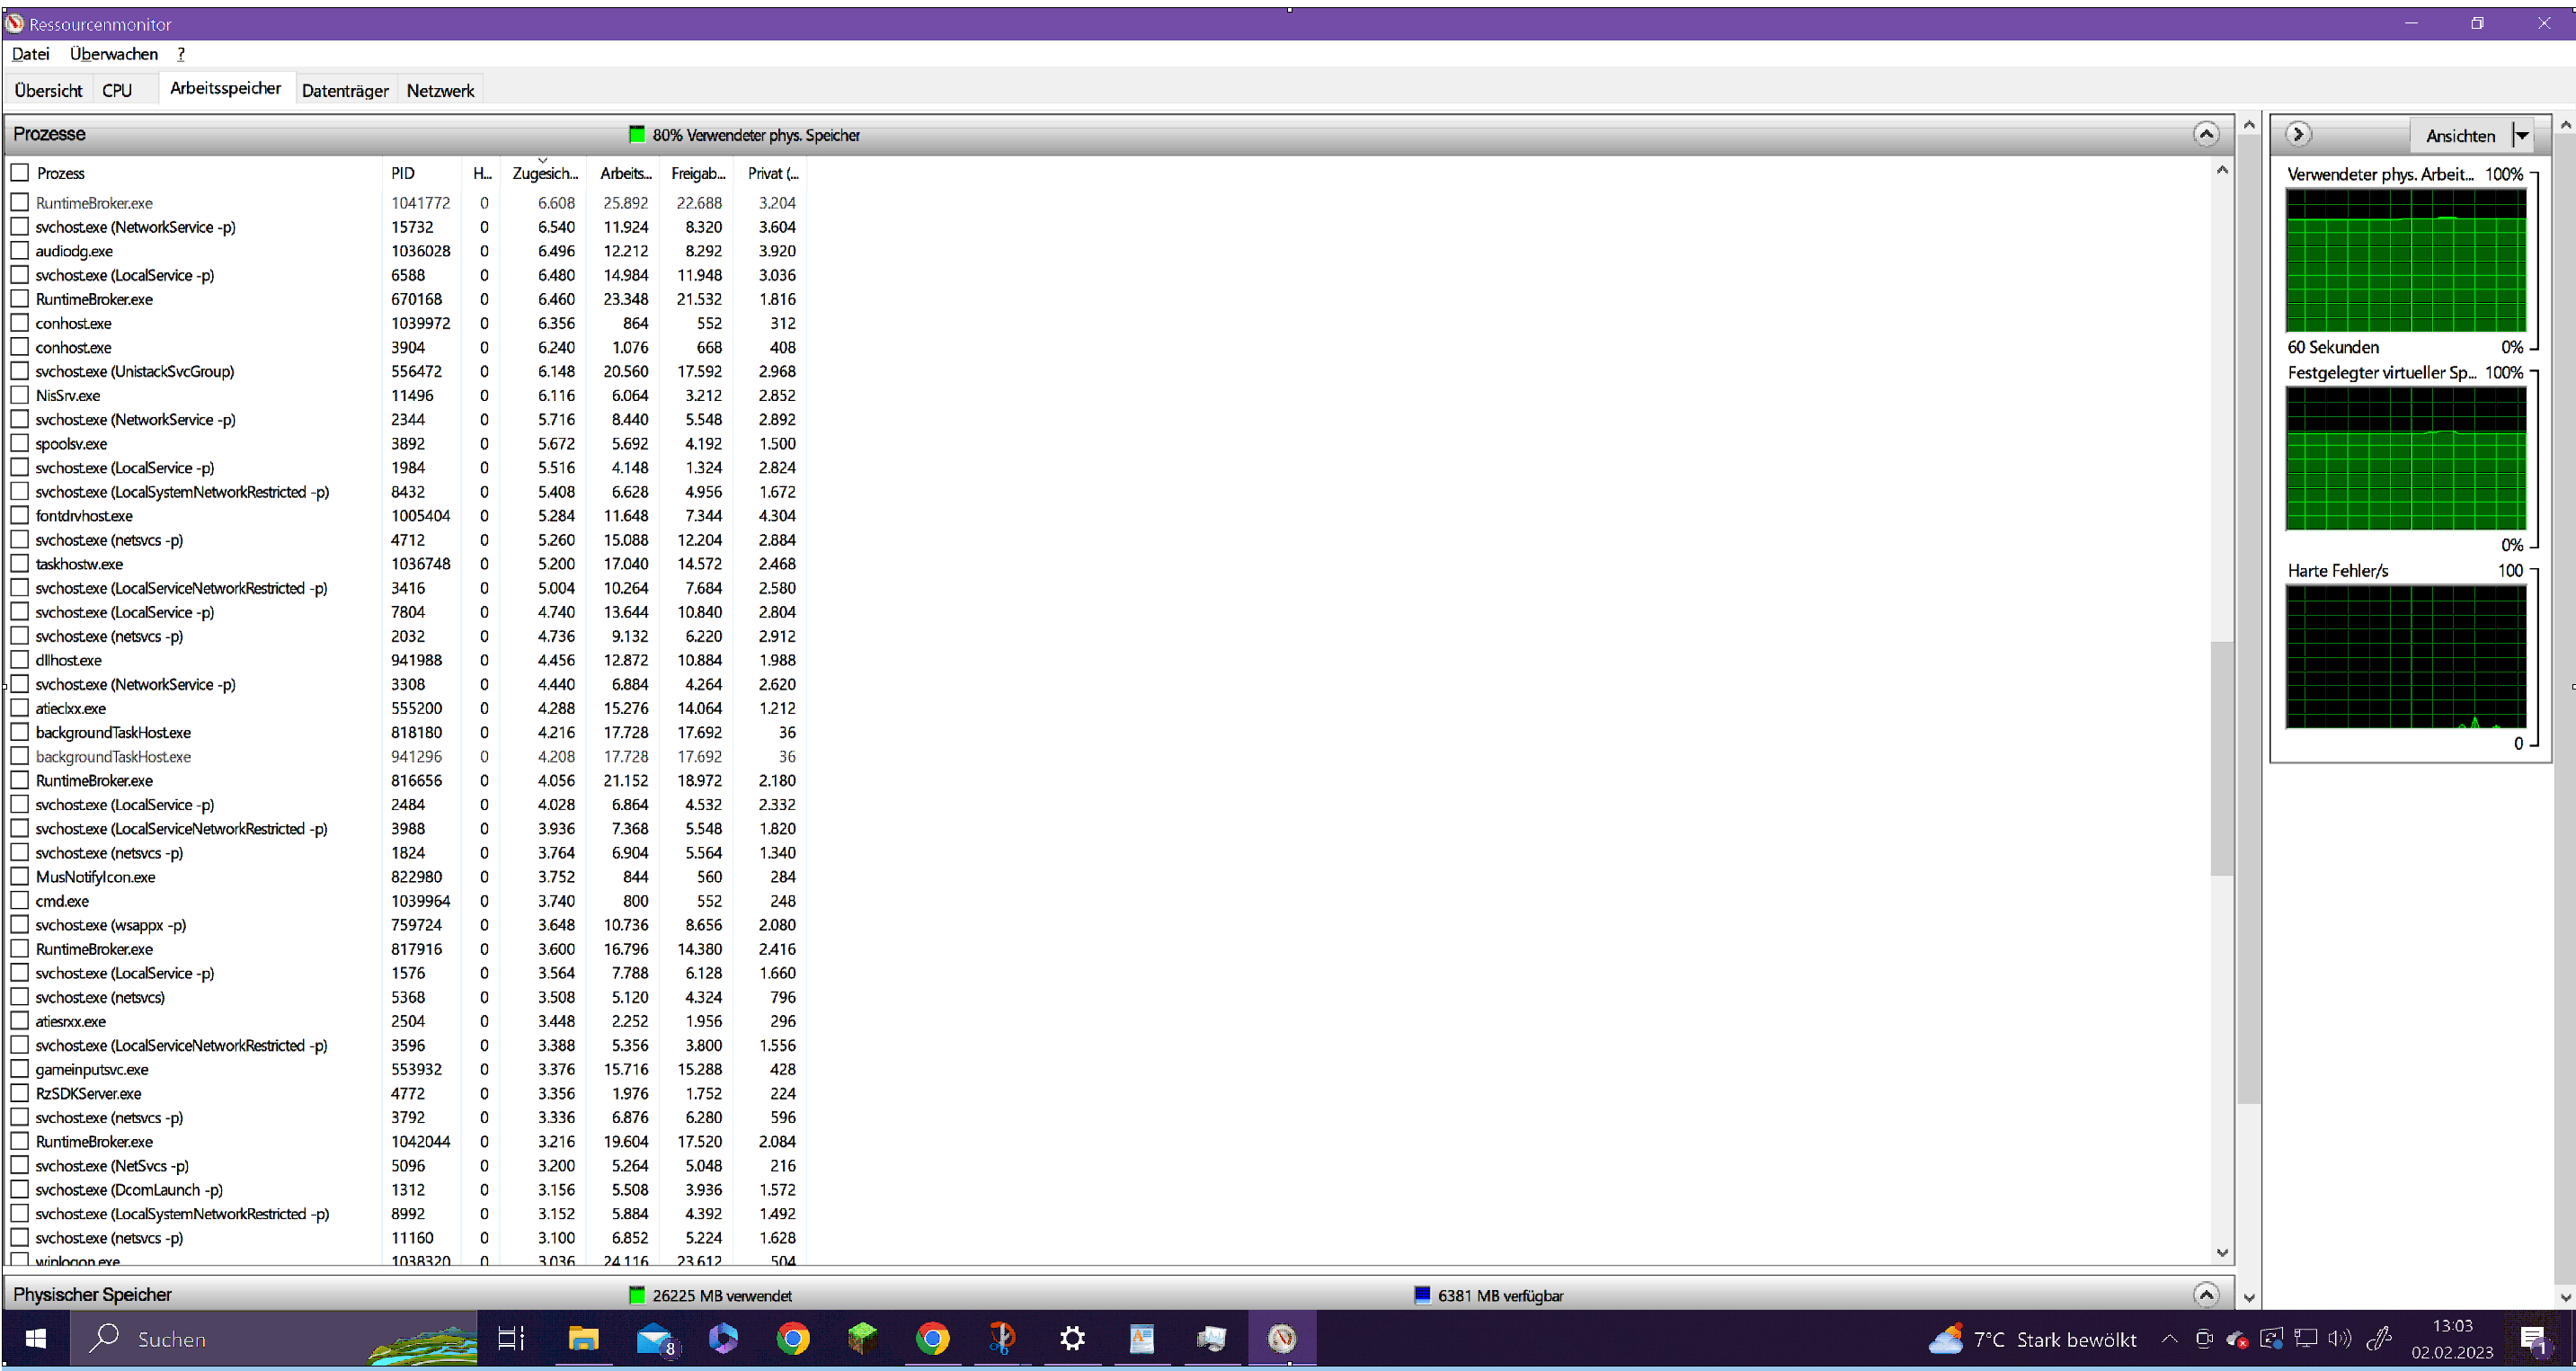The image size is (2576, 1371).
Task: Tick the spoolsv.exe checkbox
Action: pos(20,443)
